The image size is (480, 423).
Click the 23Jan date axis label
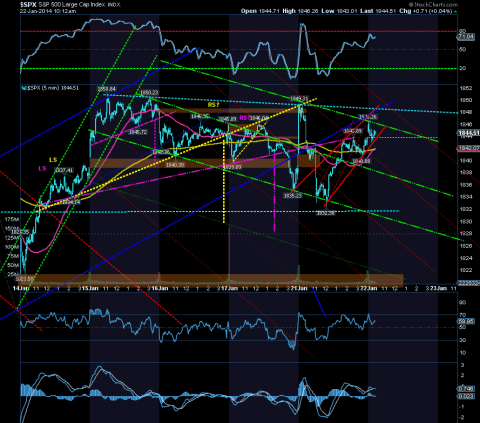439,288
